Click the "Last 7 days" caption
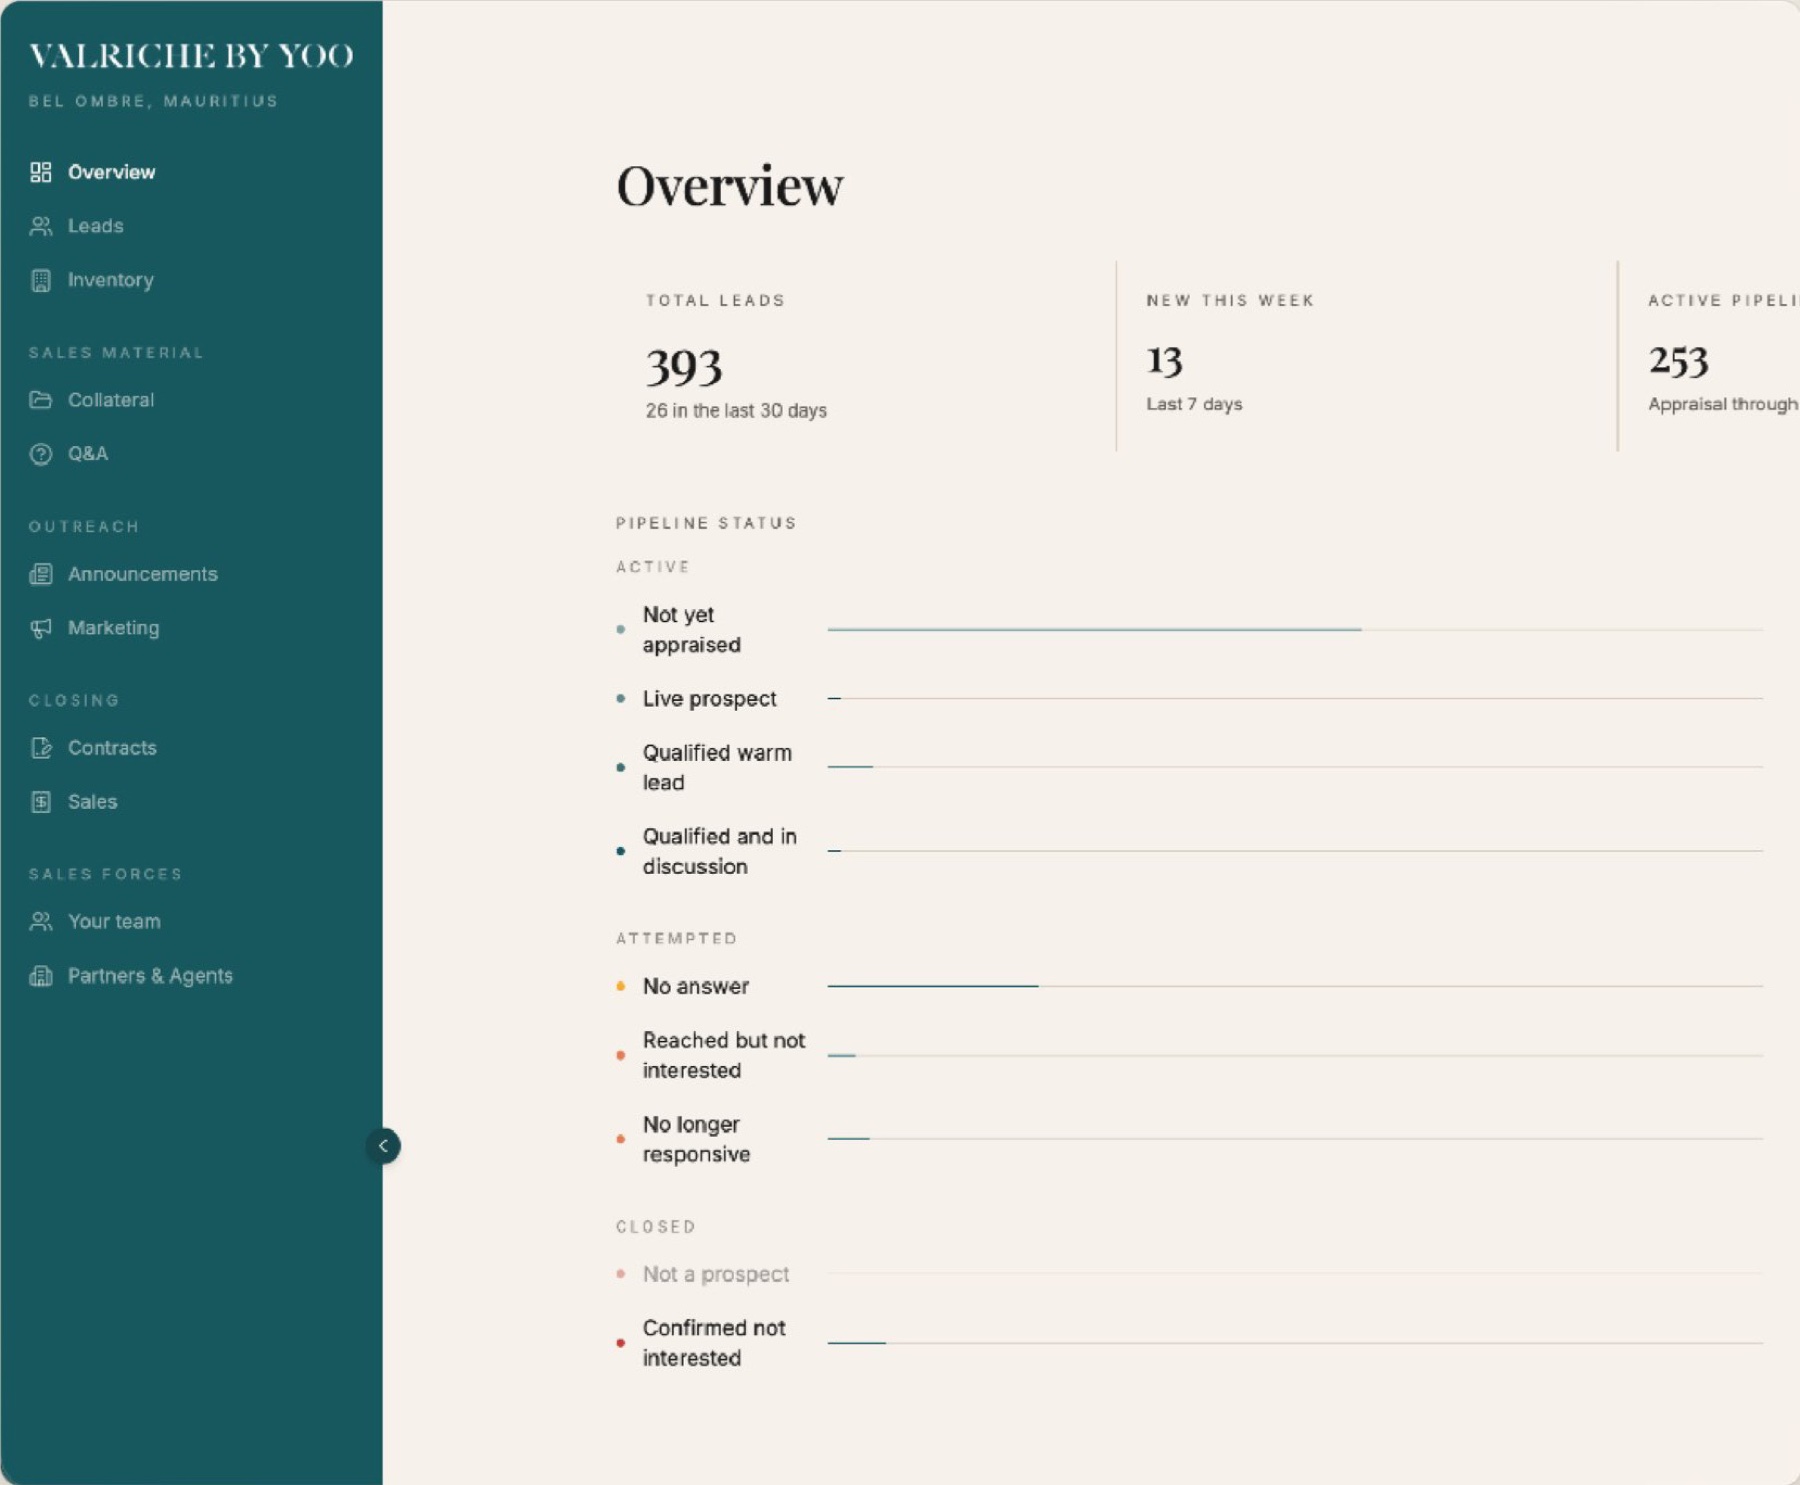Screen dimensions: 1800x1485 pos(1194,404)
